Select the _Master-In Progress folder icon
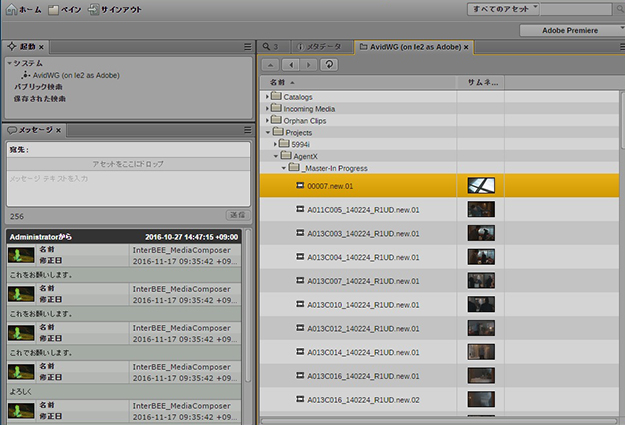Image resolution: width=625 pixels, height=425 pixels. click(x=294, y=167)
